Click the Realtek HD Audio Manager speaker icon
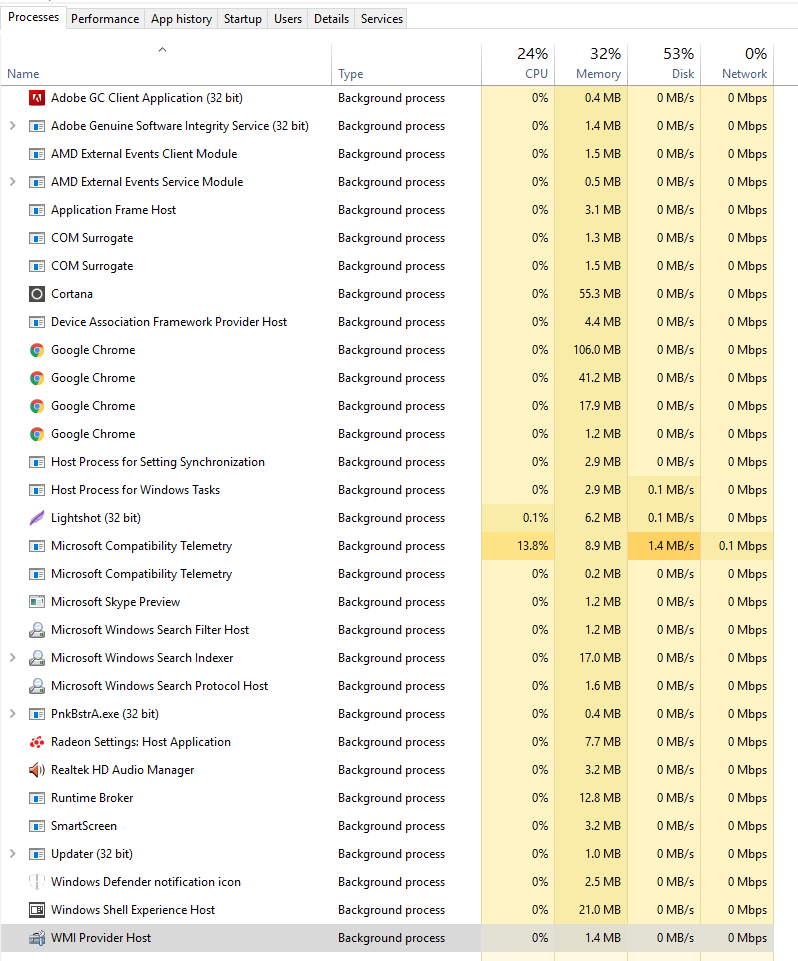Screen dimensions: 798x961 click(x=37, y=770)
